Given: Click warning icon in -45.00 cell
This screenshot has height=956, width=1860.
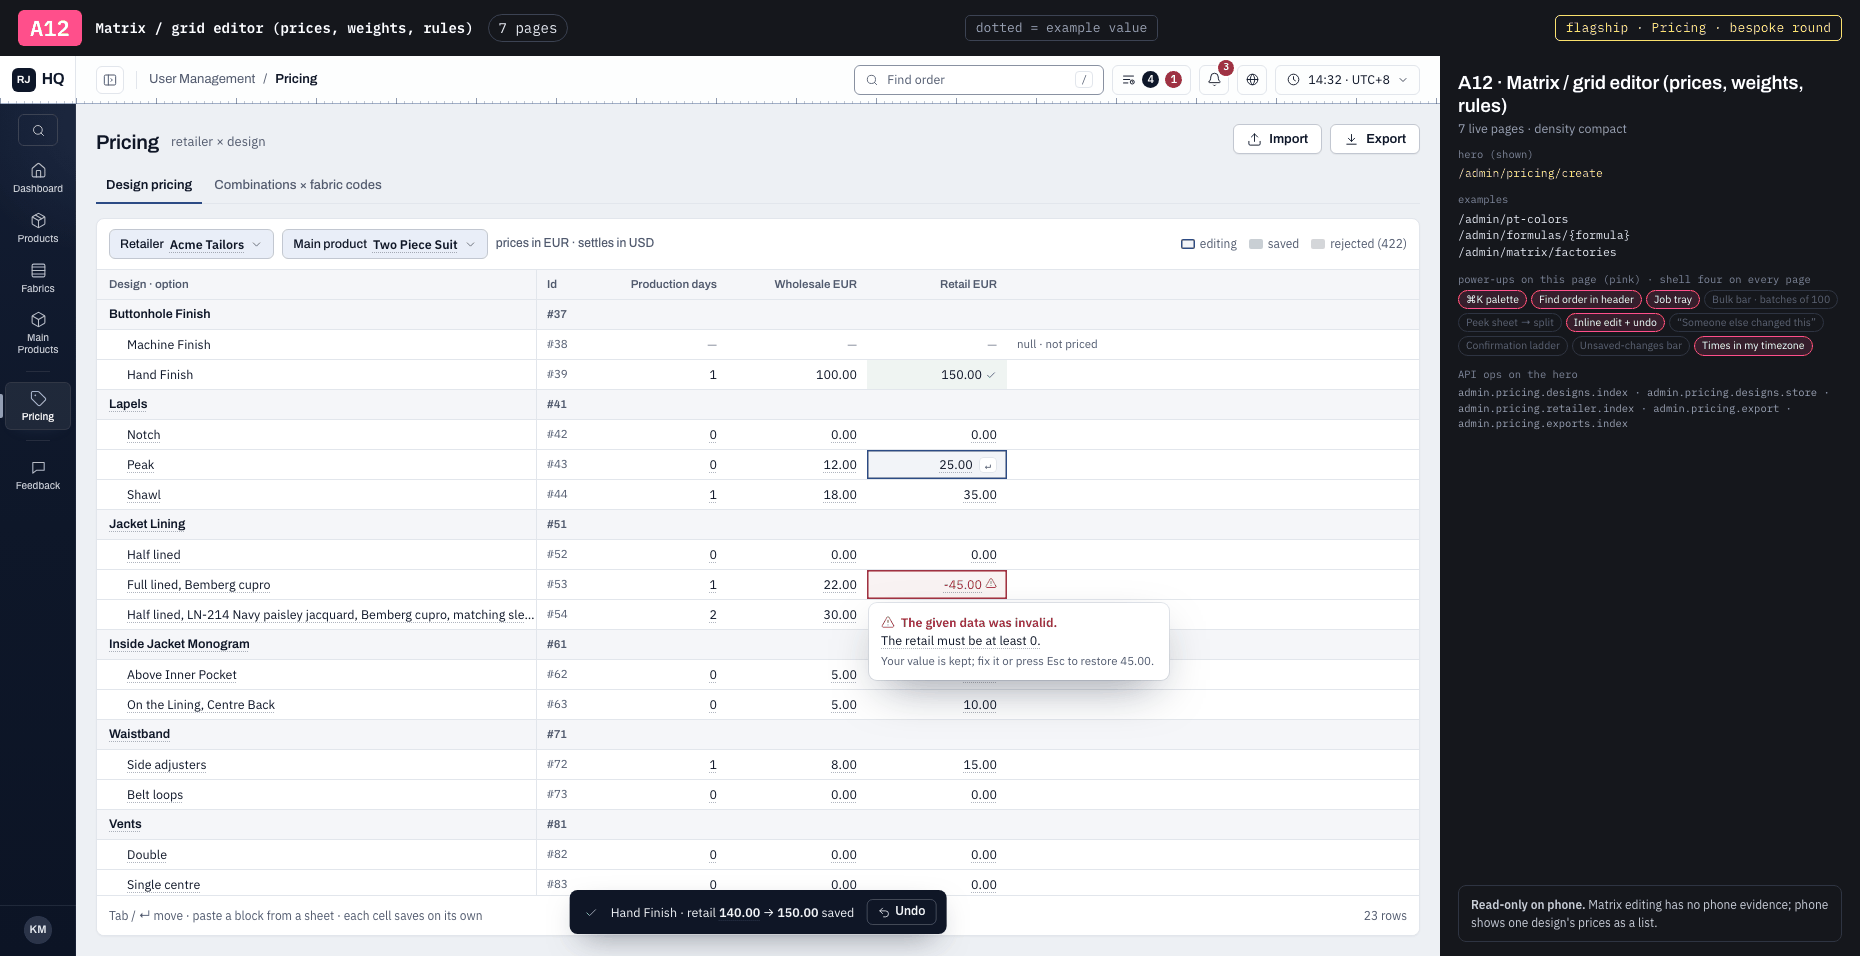Looking at the screenshot, I should pyautogui.click(x=991, y=583).
